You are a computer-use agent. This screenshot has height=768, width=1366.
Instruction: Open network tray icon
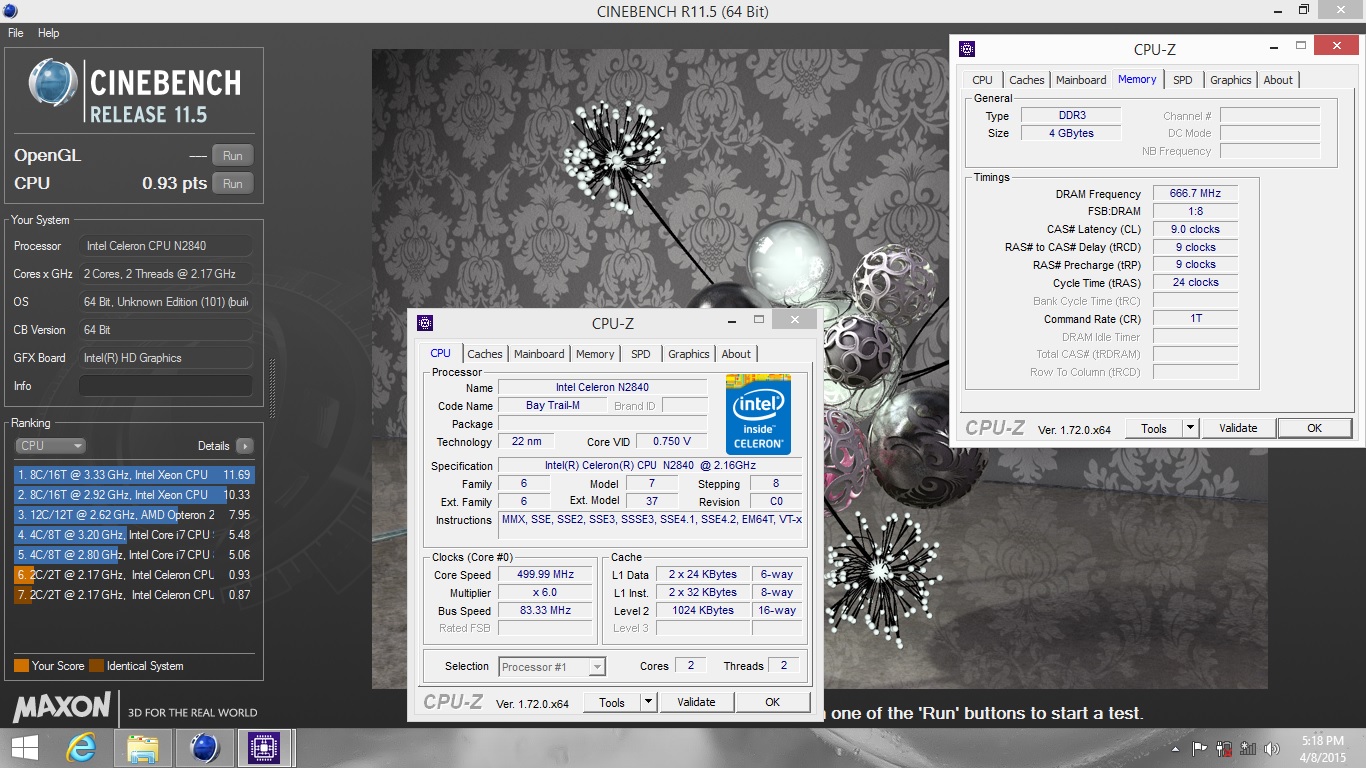[x=1248, y=748]
